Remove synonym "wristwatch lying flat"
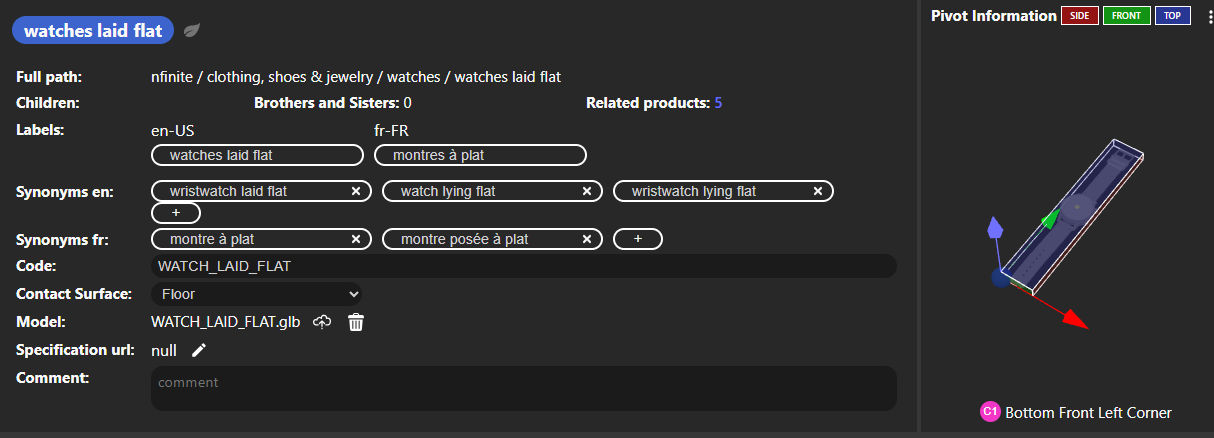 pos(818,191)
